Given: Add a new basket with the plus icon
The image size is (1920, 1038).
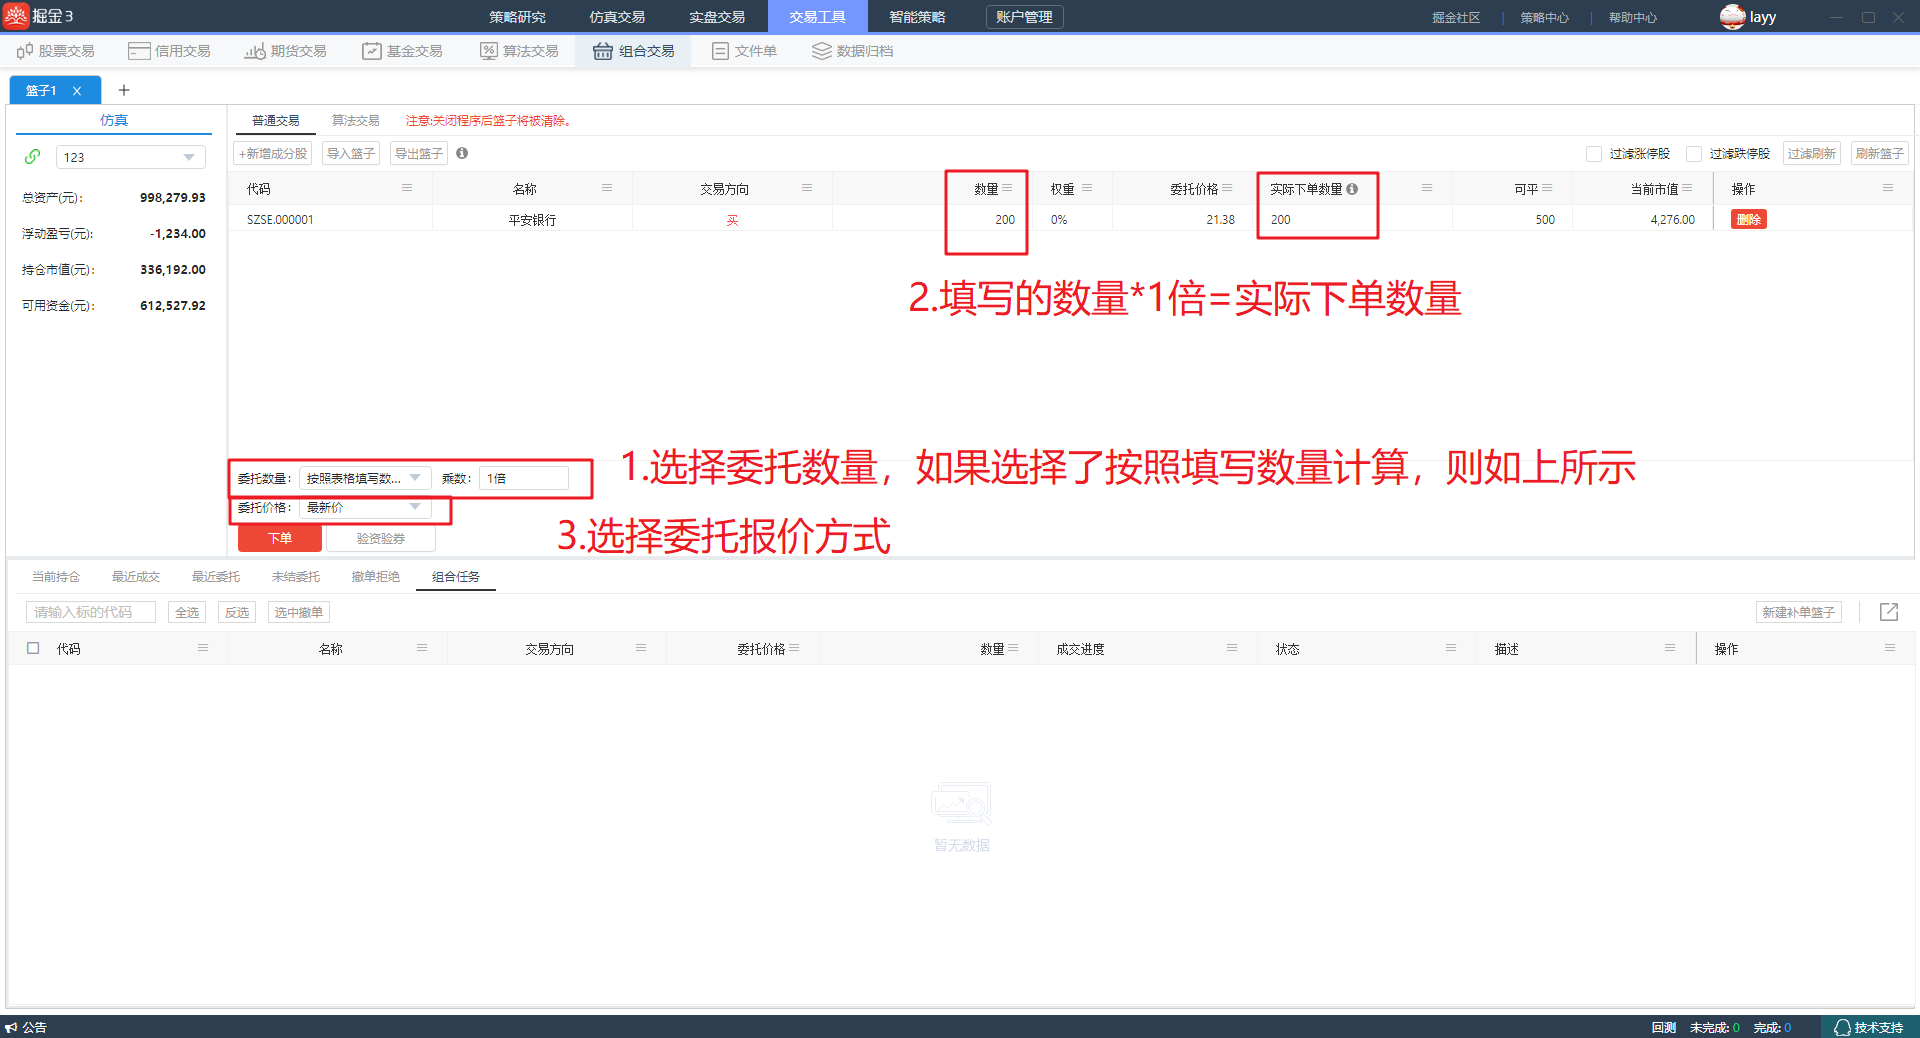Looking at the screenshot, I should coord(124,90).
